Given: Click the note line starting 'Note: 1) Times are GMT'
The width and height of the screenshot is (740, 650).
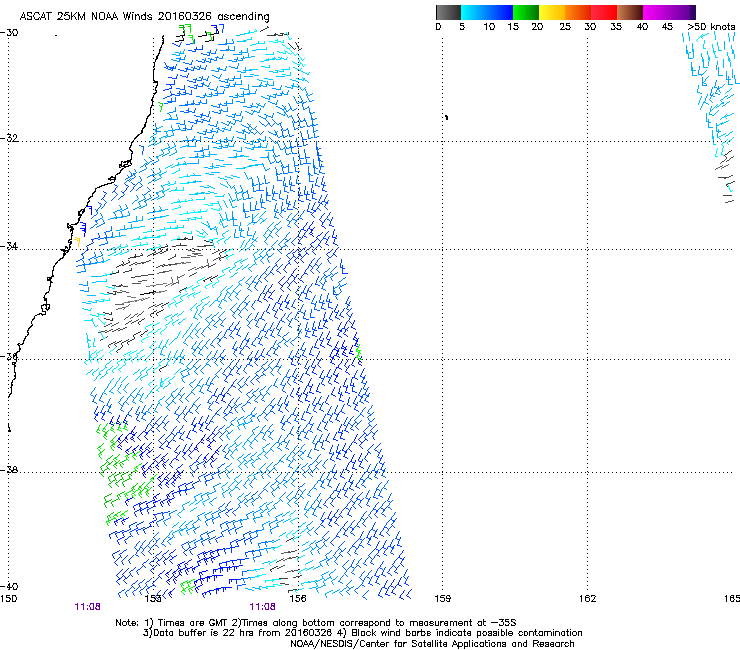Looking at the screenshot, I should (x=316, y=623).
